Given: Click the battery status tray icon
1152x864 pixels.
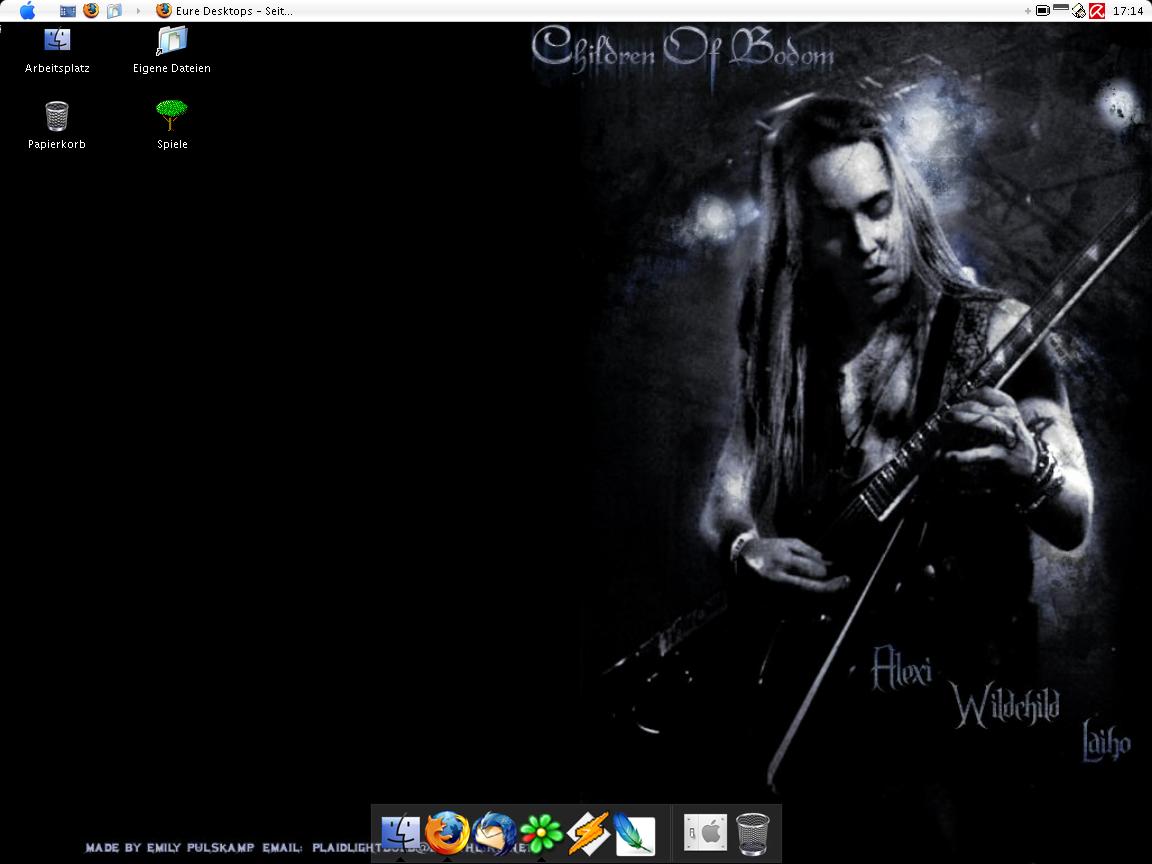Looking at the screenshot, I should pos(1043,11).
